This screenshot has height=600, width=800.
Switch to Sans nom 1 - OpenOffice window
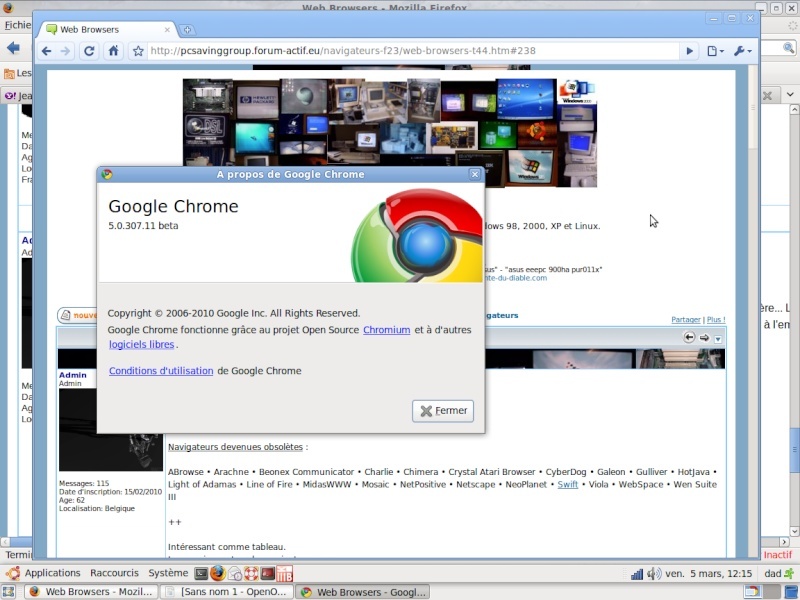227,592
